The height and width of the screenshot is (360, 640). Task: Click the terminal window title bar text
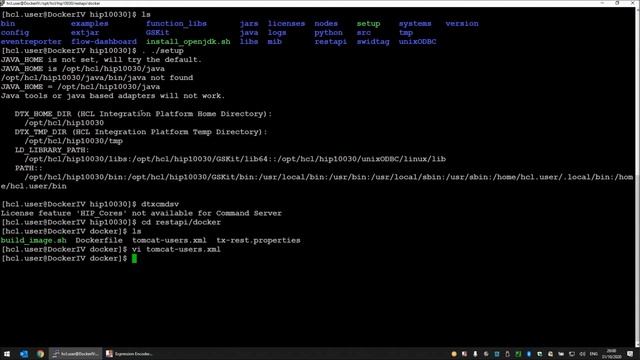tap(53, 3)
